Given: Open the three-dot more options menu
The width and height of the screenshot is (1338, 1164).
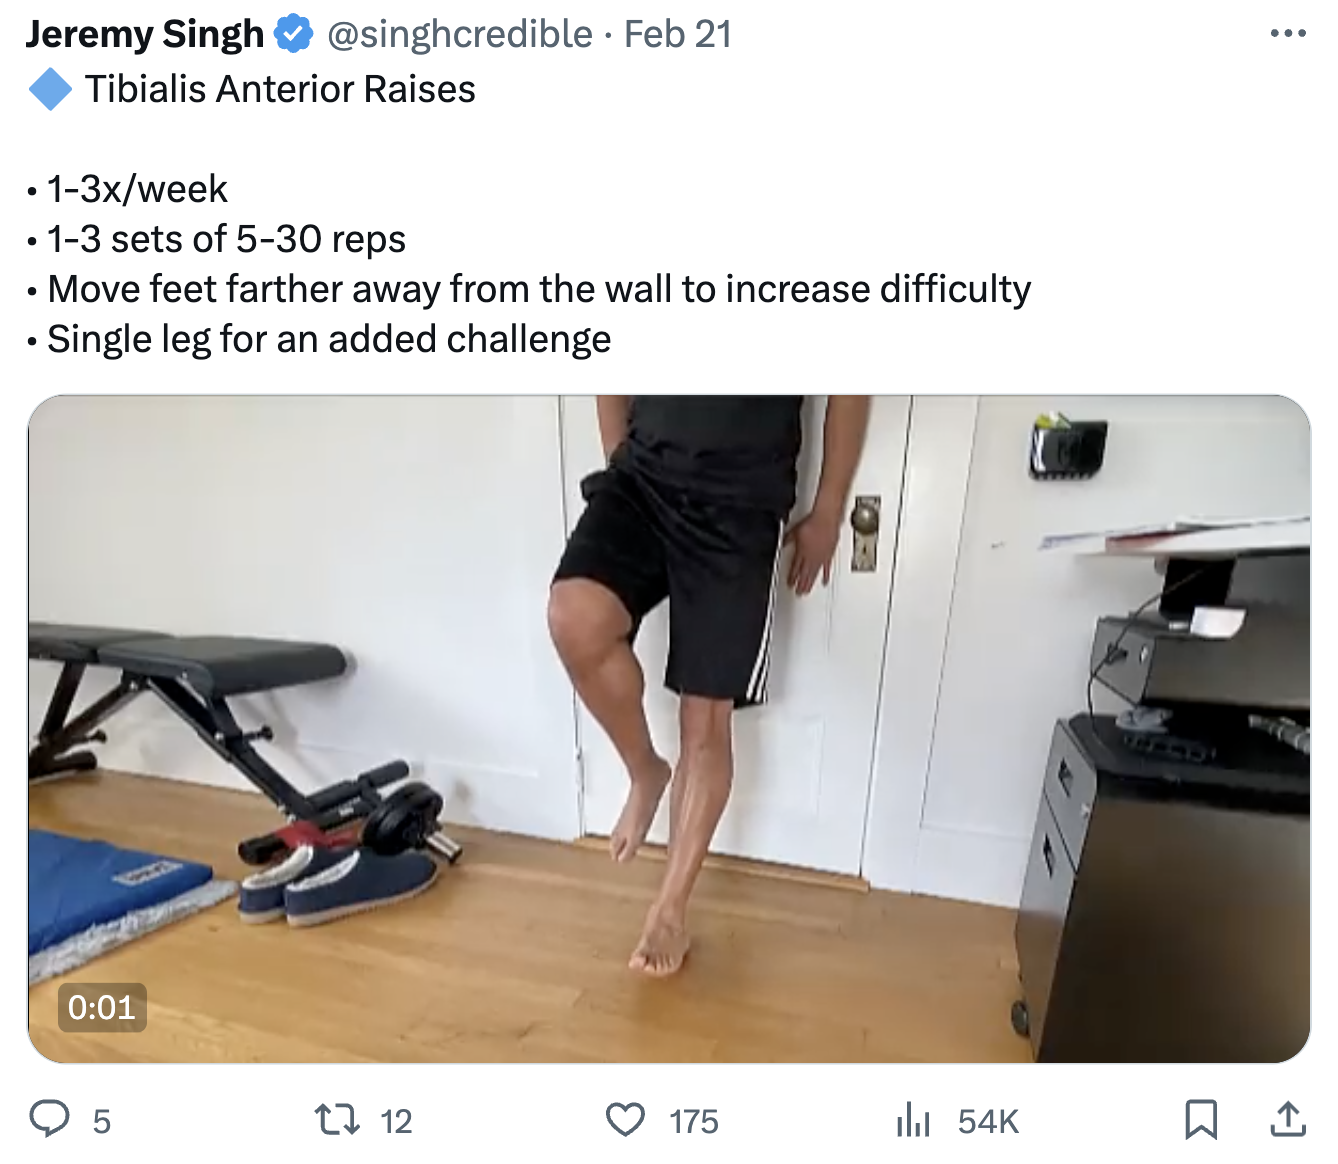Looking at the screenshot, I should tap(1288, 34).
